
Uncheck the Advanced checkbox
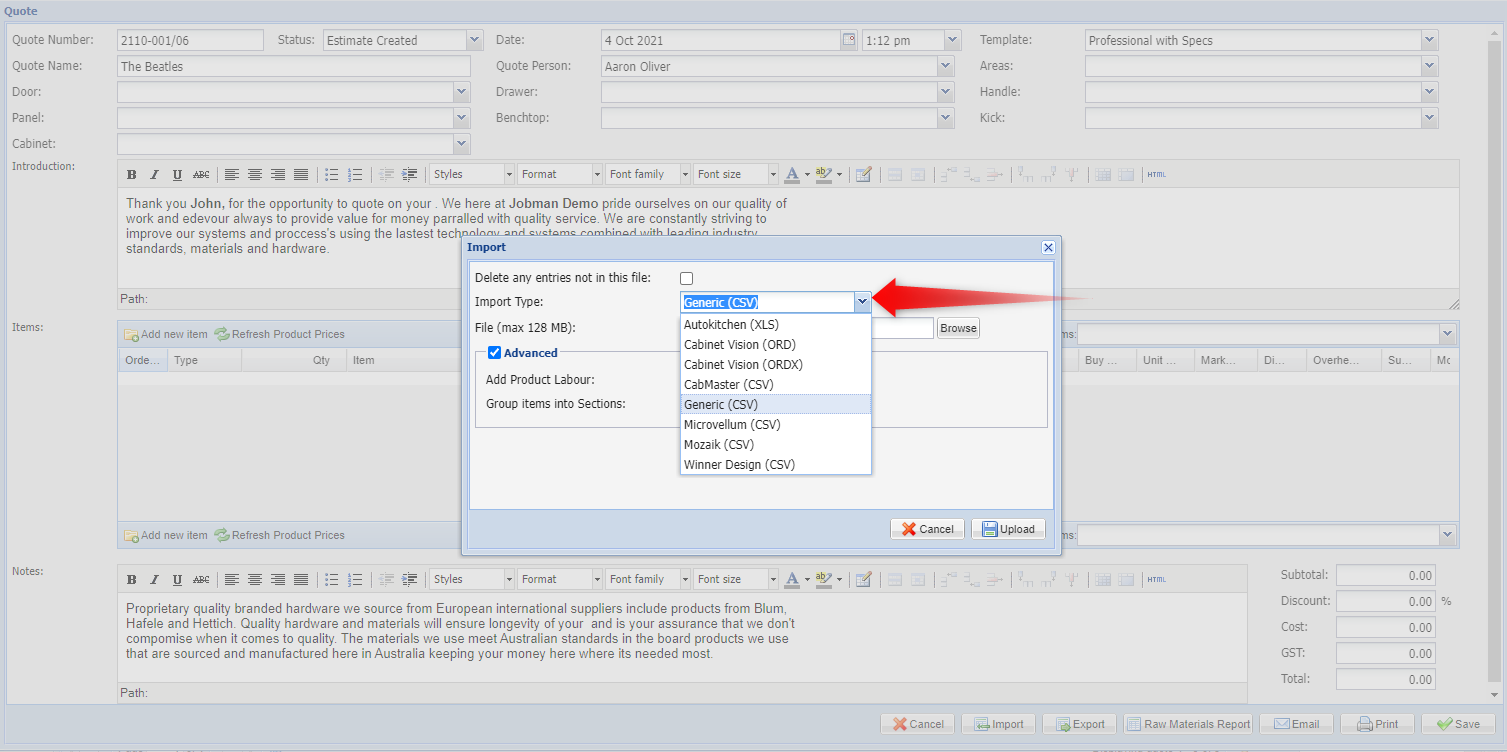[x=494, y=352]
